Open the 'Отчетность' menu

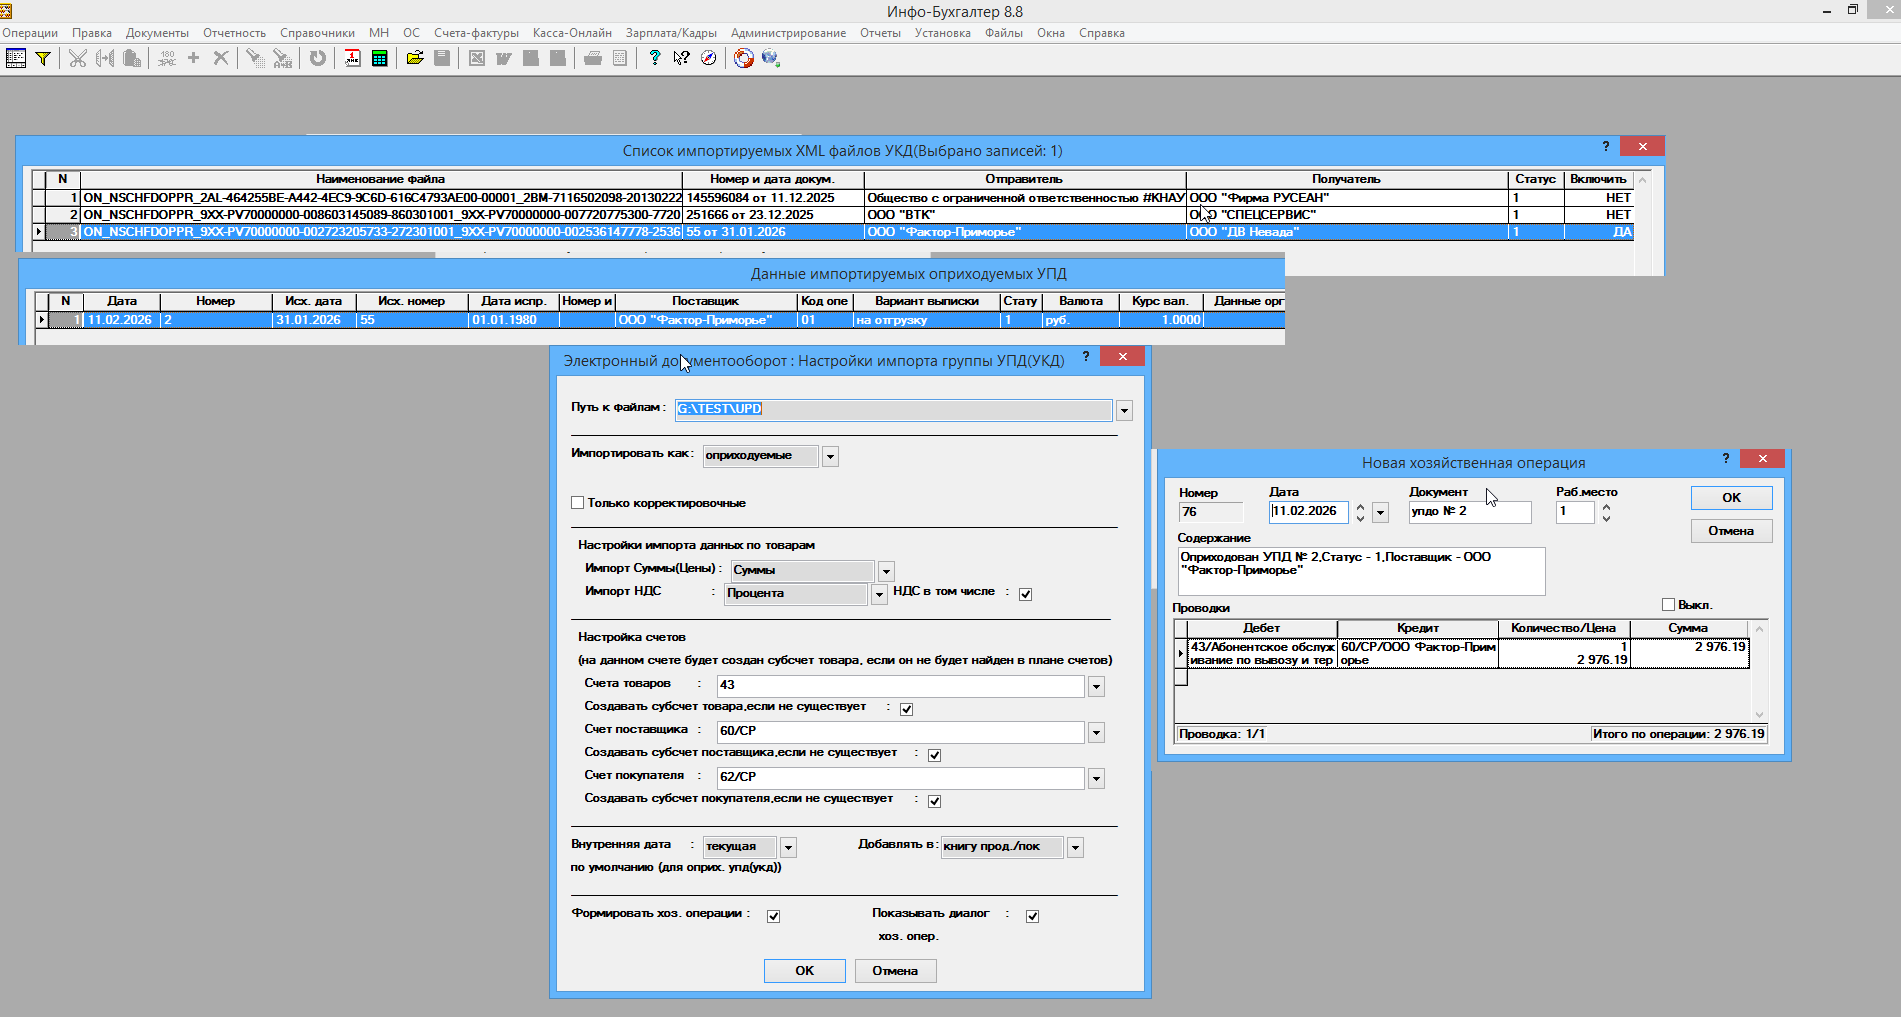tap(234, 33)
